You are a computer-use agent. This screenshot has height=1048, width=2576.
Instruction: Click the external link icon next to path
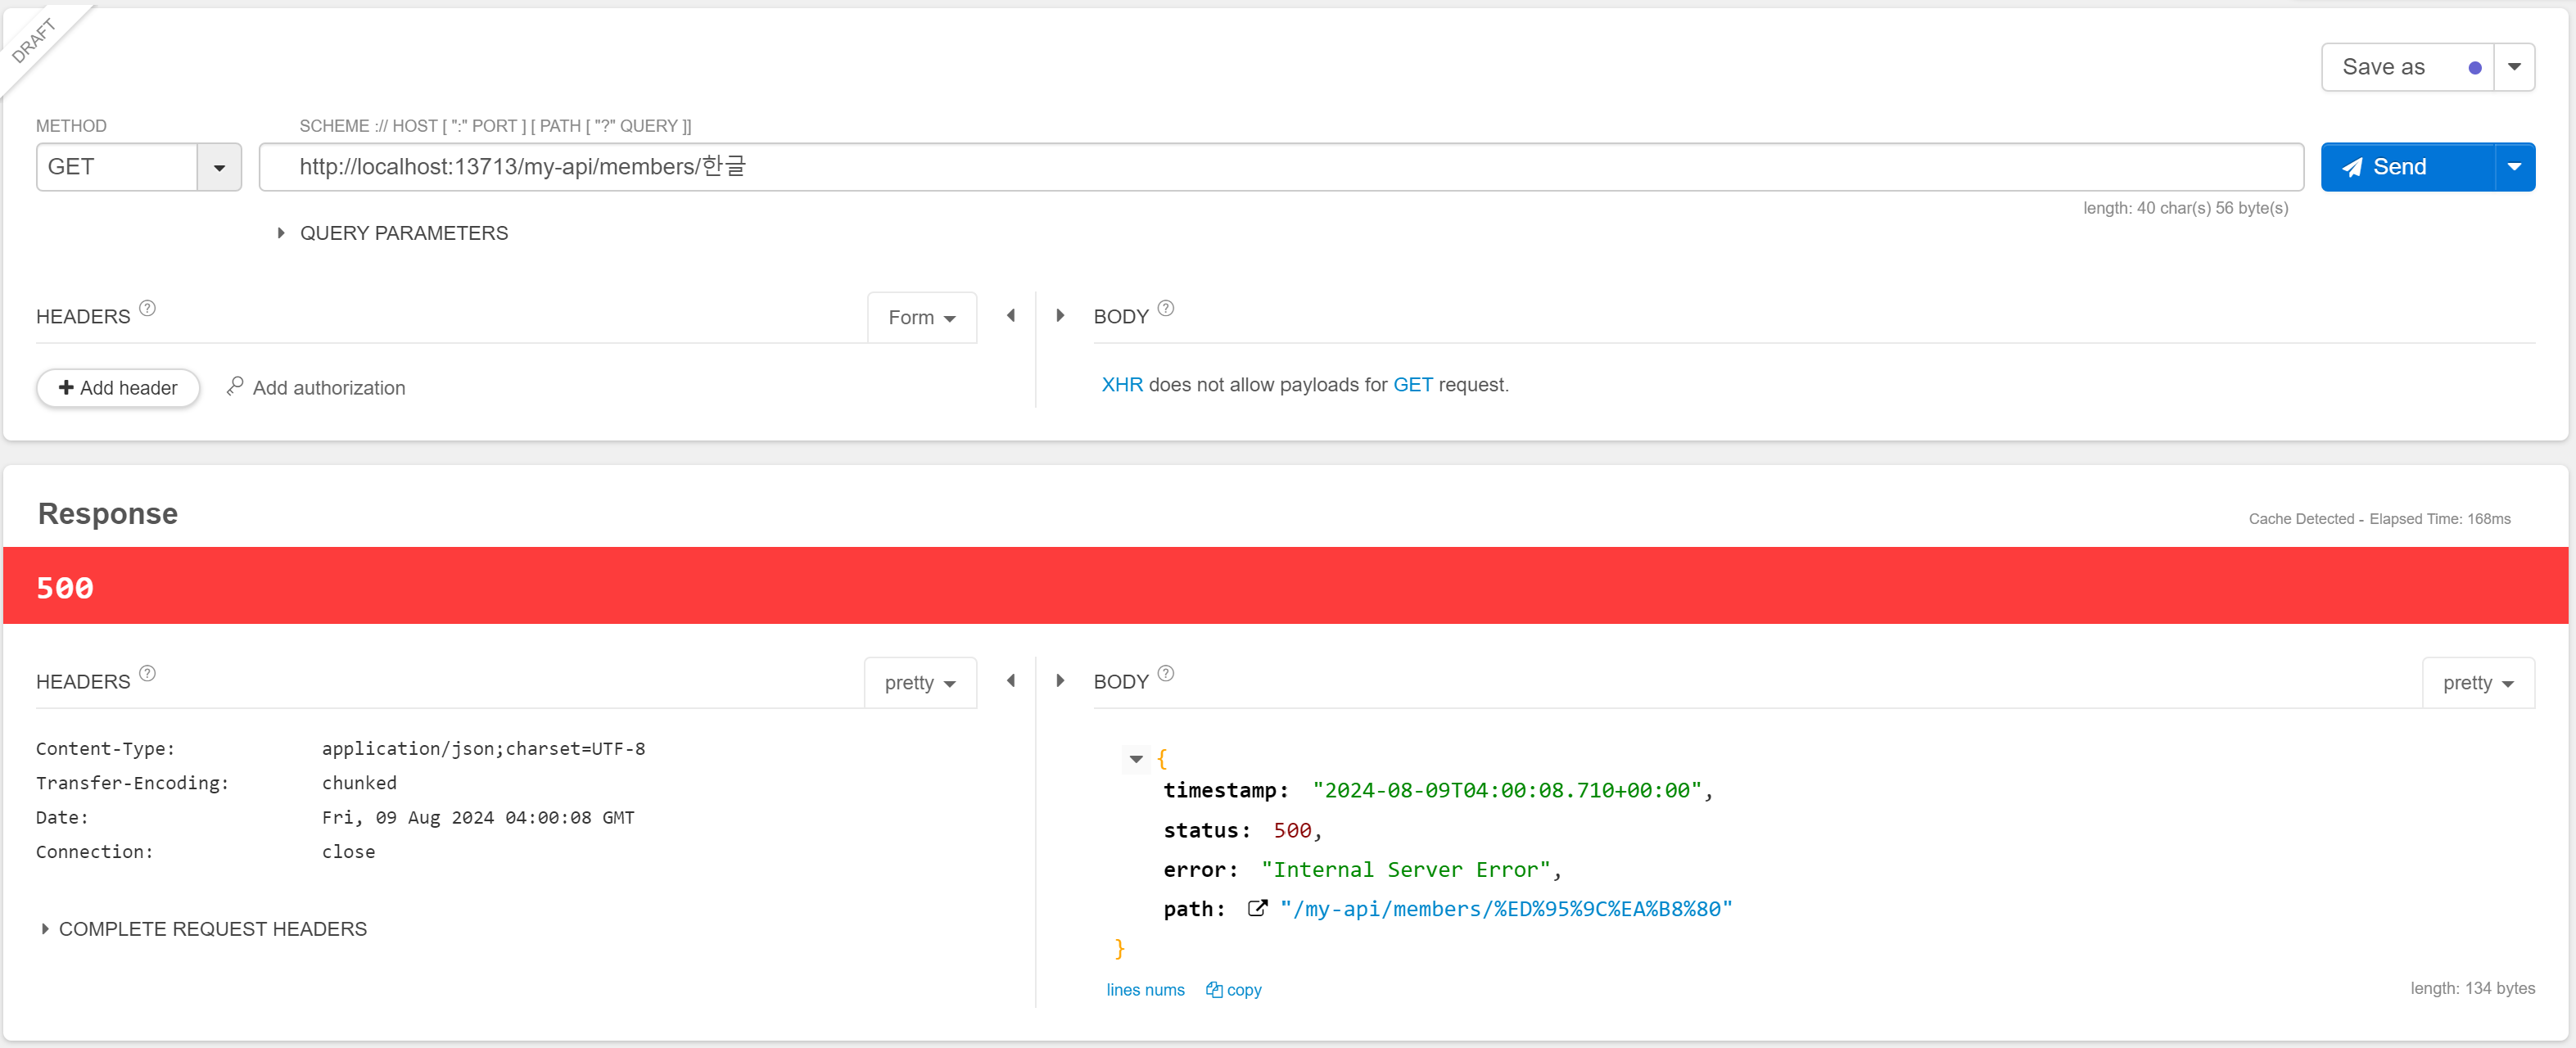click(x=1257, y=908)
